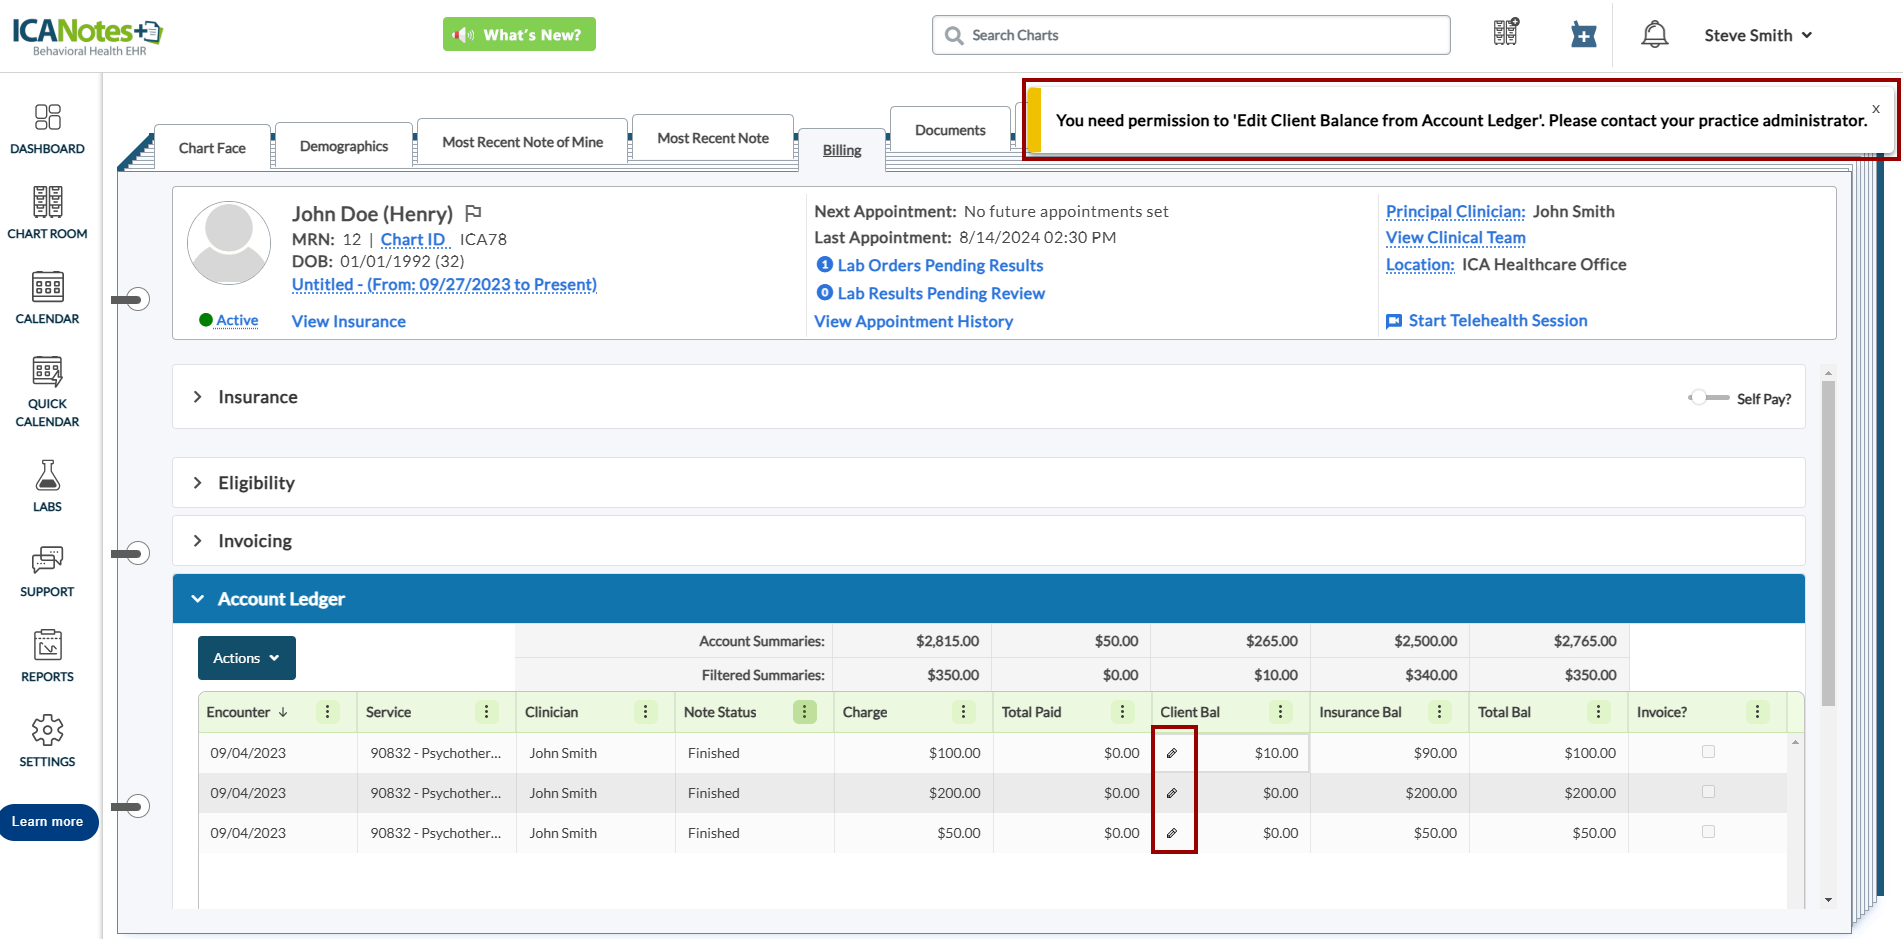Image resolution: width=1903 pixels, height=939 pixels.
Task: Collapse the Account Ledger section
Action: tap(198, 599)
